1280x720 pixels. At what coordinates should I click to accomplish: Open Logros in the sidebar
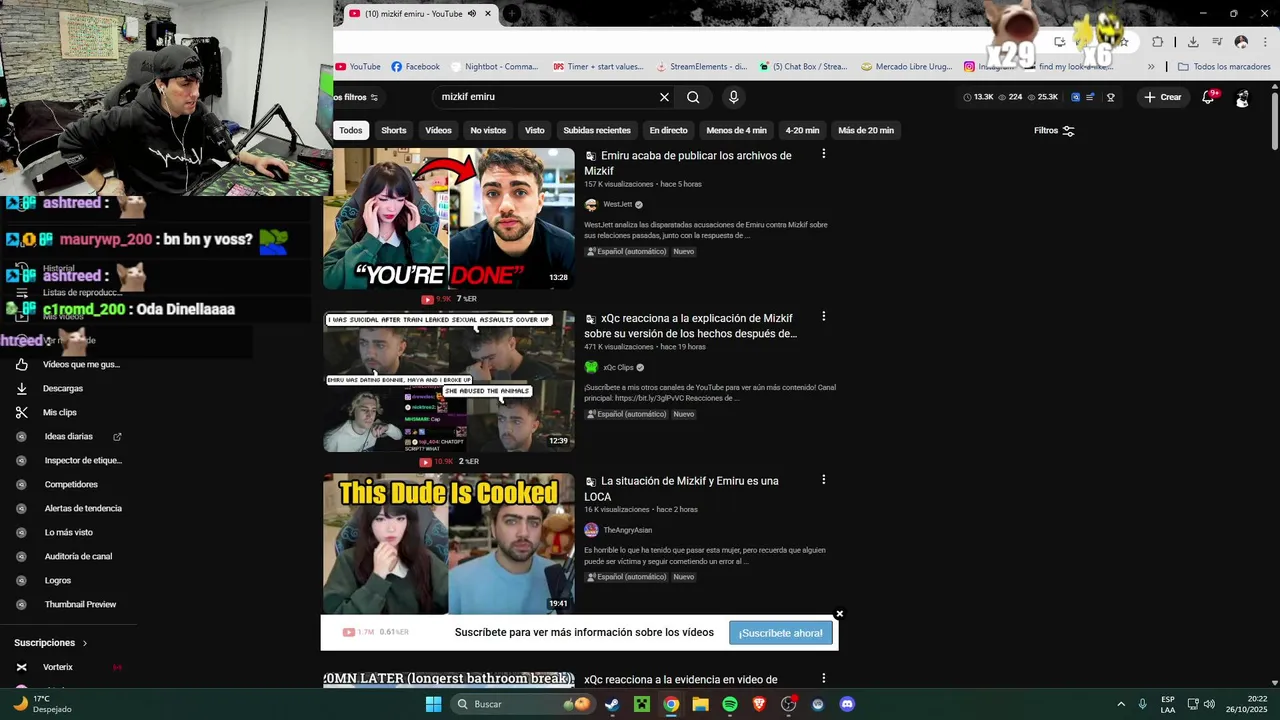(x=58, y=580)
